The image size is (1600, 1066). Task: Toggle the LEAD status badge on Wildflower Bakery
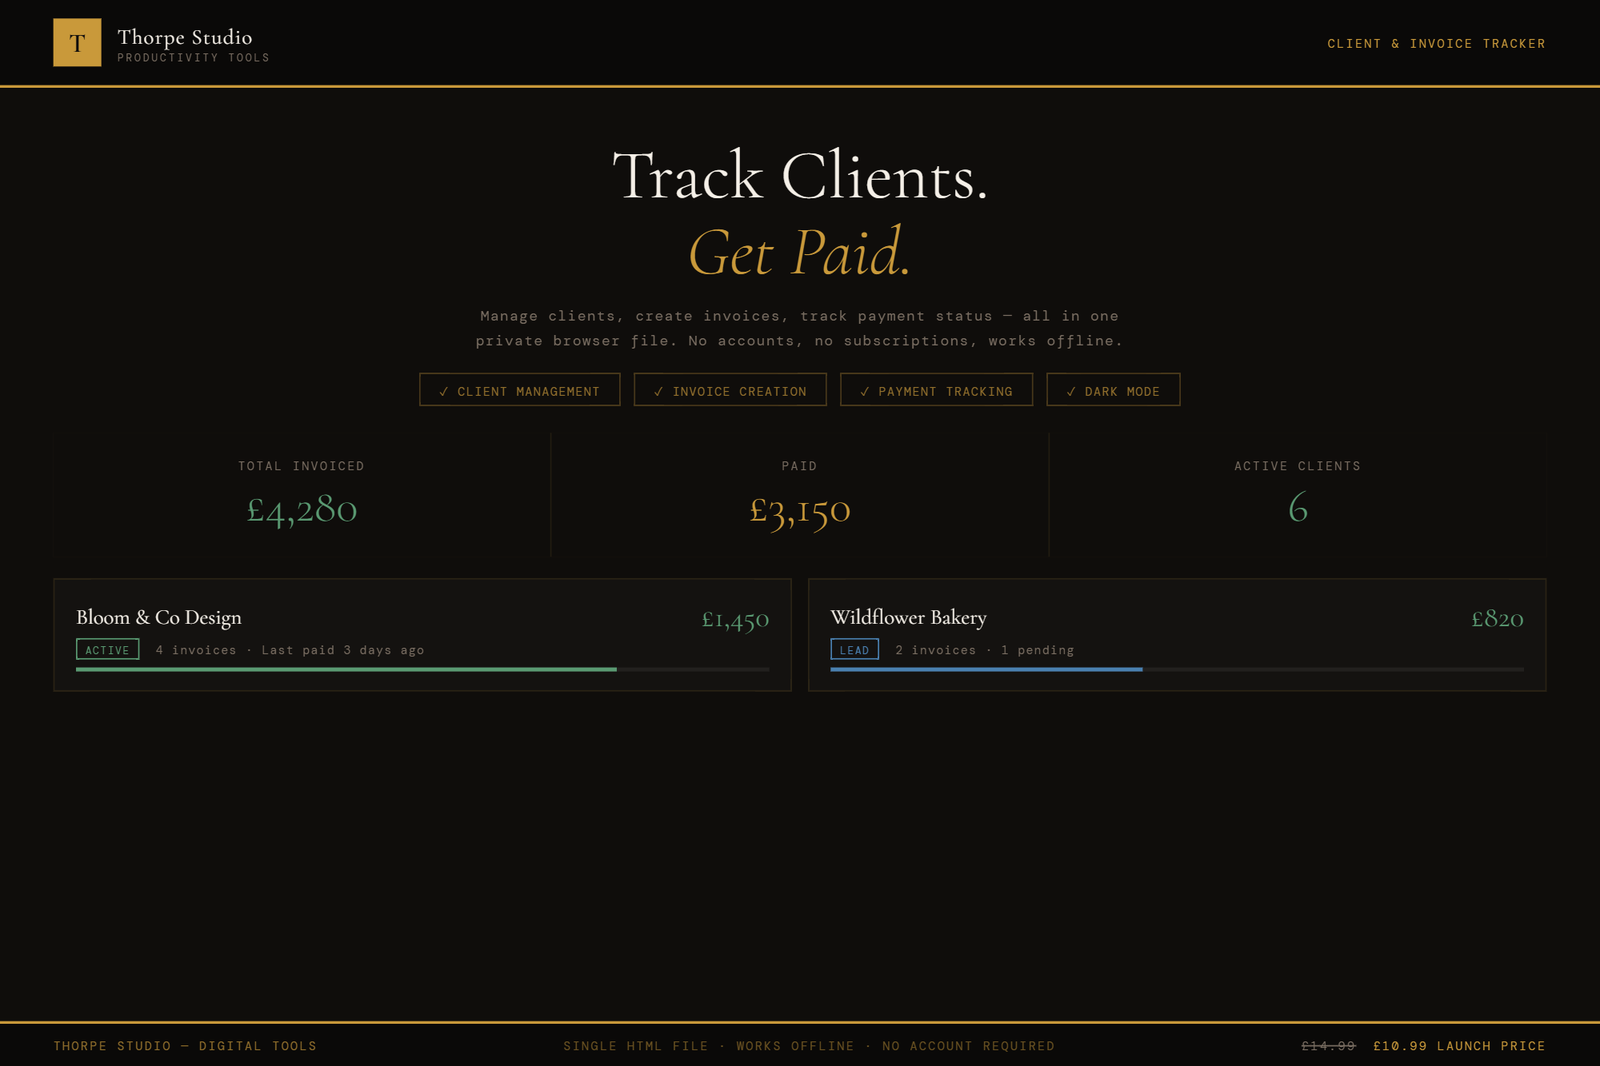(x=855, y=649)
